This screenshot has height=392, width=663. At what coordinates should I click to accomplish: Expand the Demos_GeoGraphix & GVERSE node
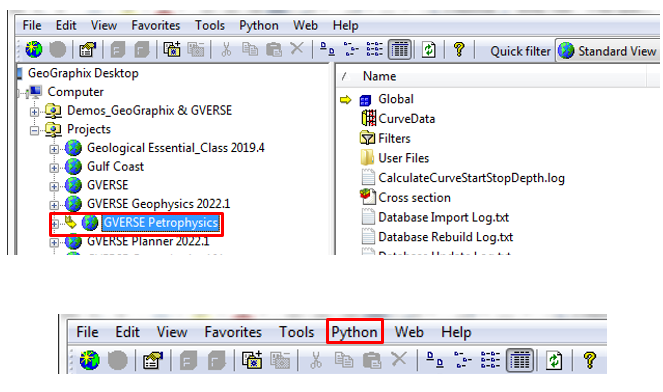coord(34,112)
